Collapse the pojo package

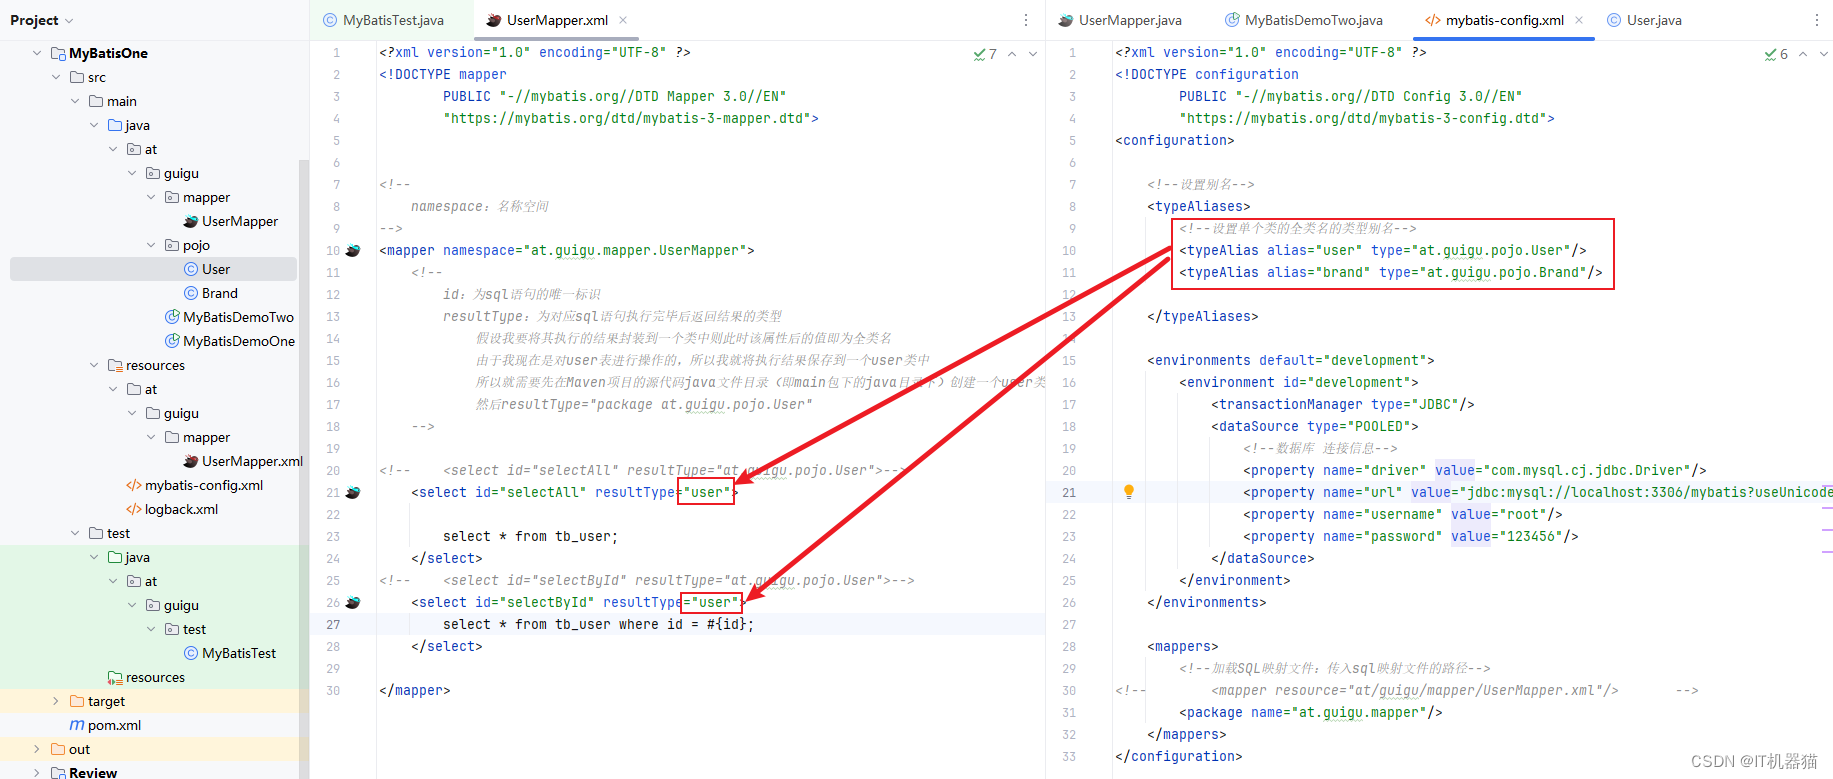click(151, 245)
